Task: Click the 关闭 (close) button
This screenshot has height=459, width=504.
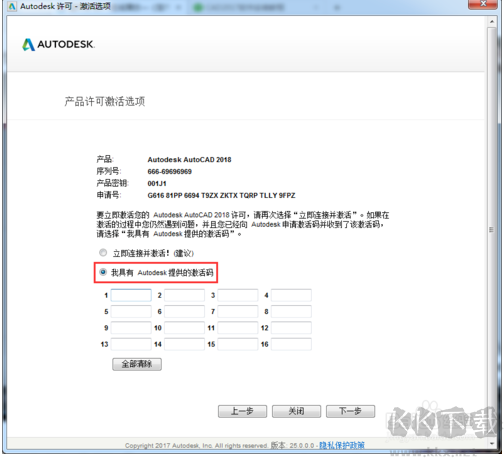Action: point(296,411)
